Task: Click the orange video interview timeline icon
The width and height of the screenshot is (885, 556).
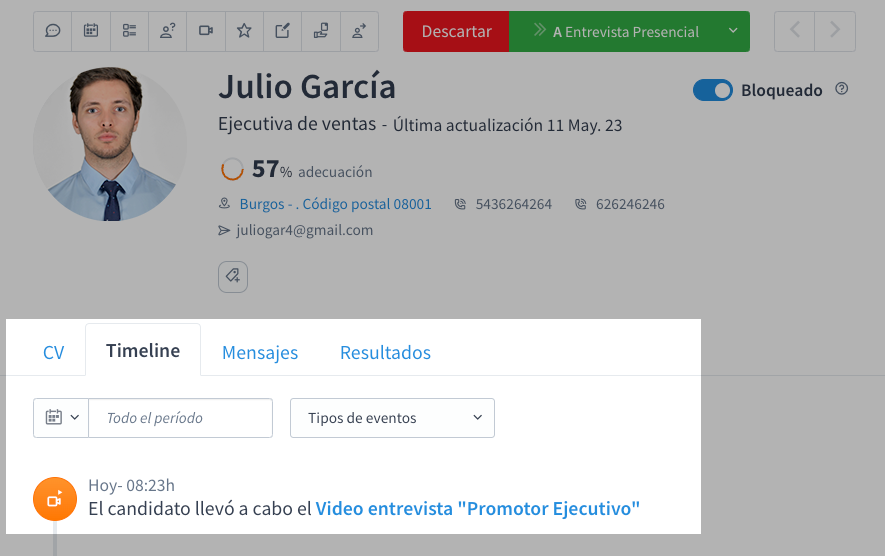Action: point(55,499)
